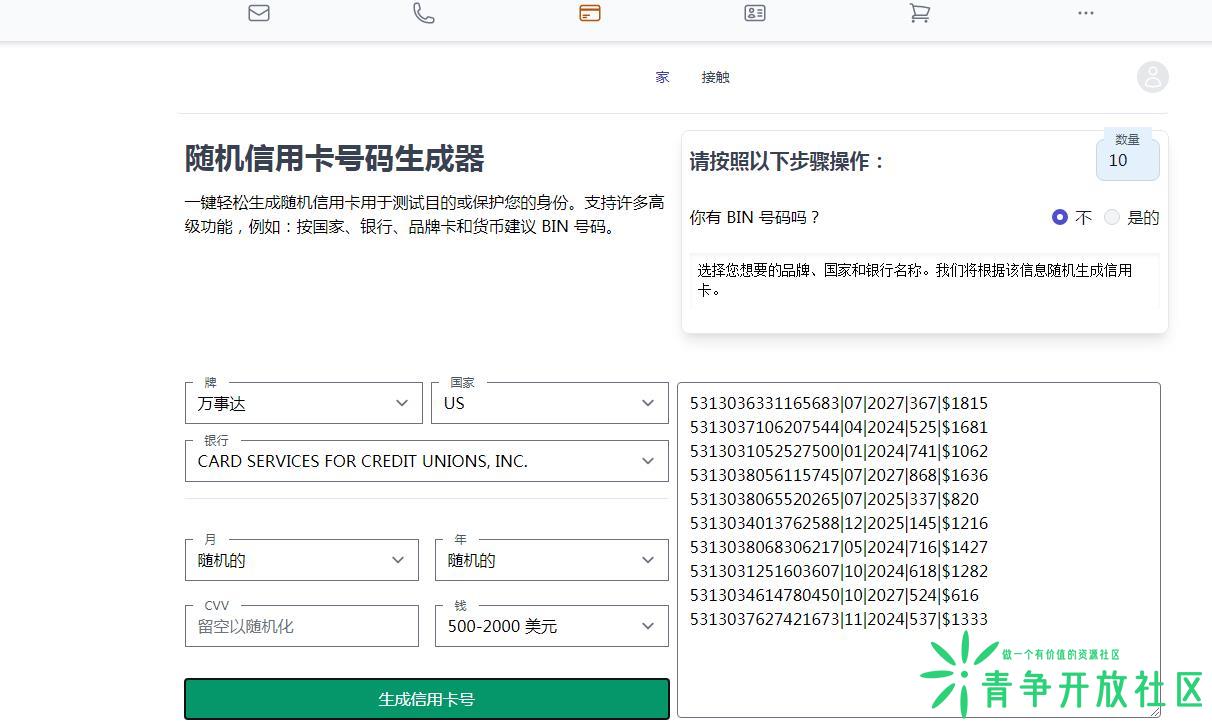Open the 银行 bank dropdown
1212x726 pixels.
(x=427, y=461)
